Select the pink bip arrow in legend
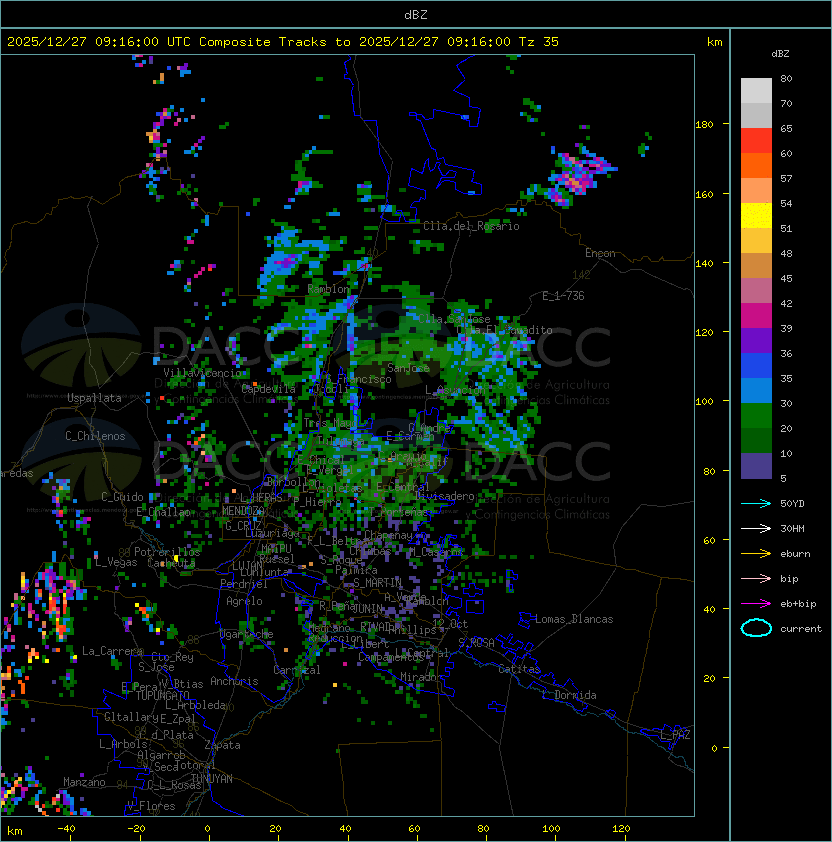832x842 pixels. coord(756,579)
